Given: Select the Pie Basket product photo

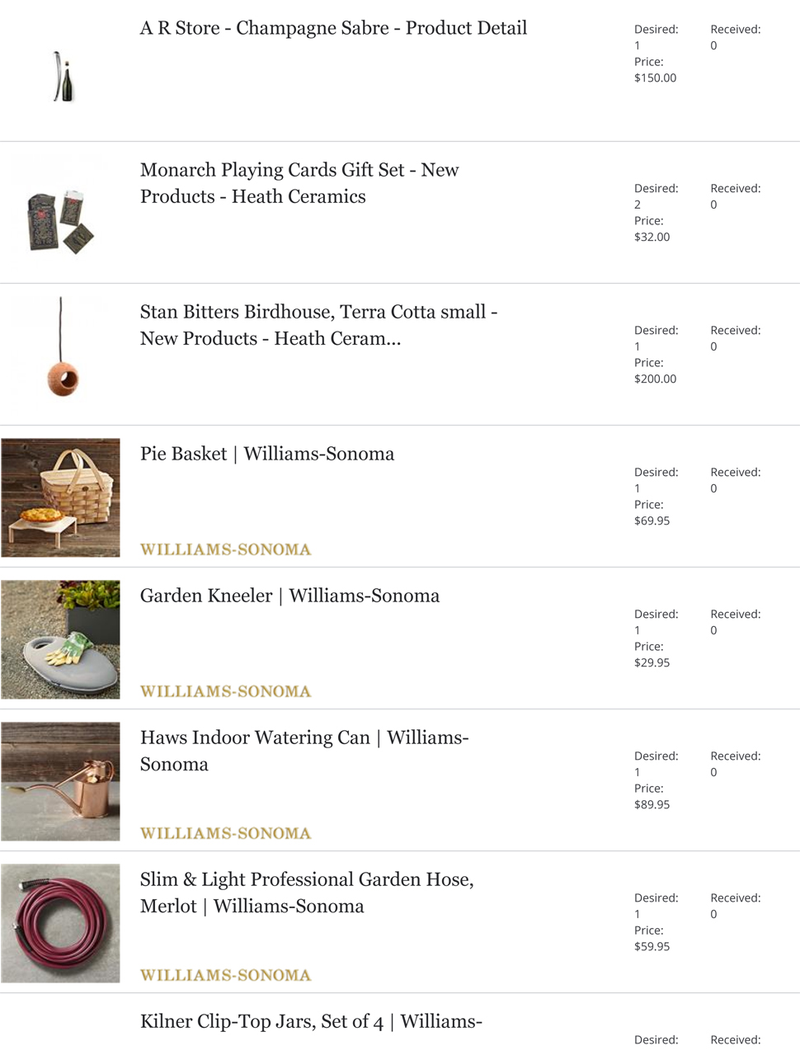Looking at the screenshot, I should [x=61, y=498].
